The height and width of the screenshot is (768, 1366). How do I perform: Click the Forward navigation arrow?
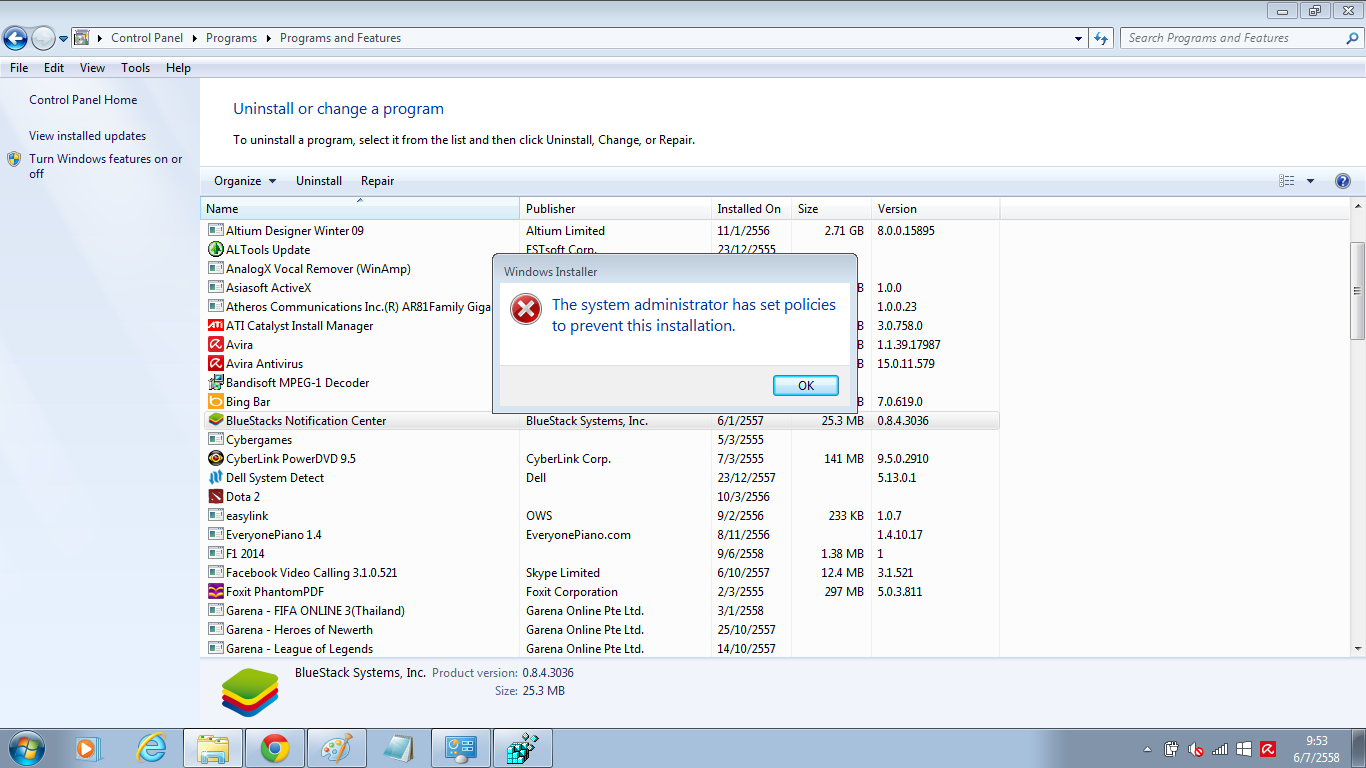[x=43, y=39]
